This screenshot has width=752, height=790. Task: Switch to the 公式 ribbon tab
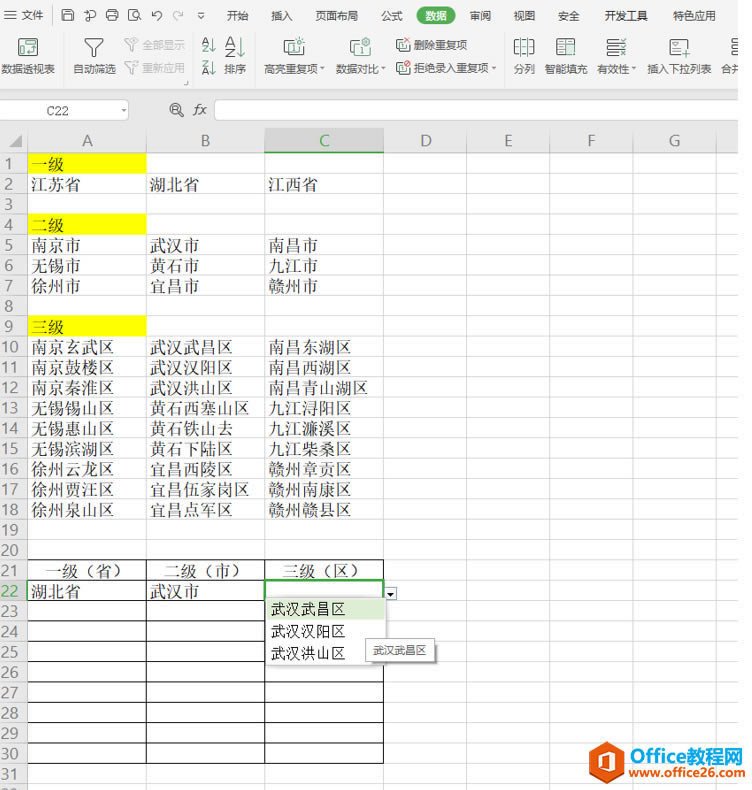coord(391,16)
